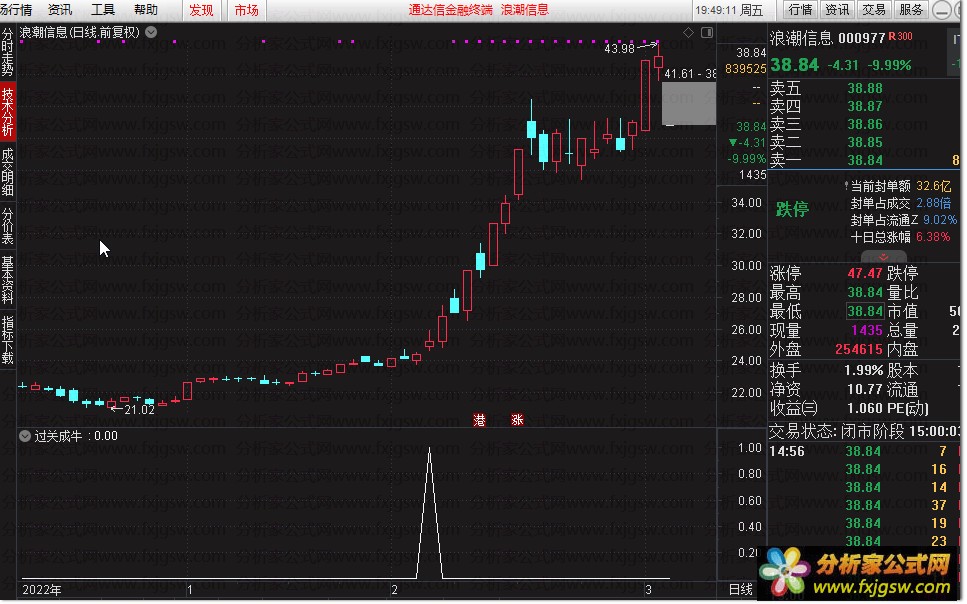The width and height of the screenshot is (967, 604).
Task: Click the large green last price 38.84
Action: click(x=794, y=65)
